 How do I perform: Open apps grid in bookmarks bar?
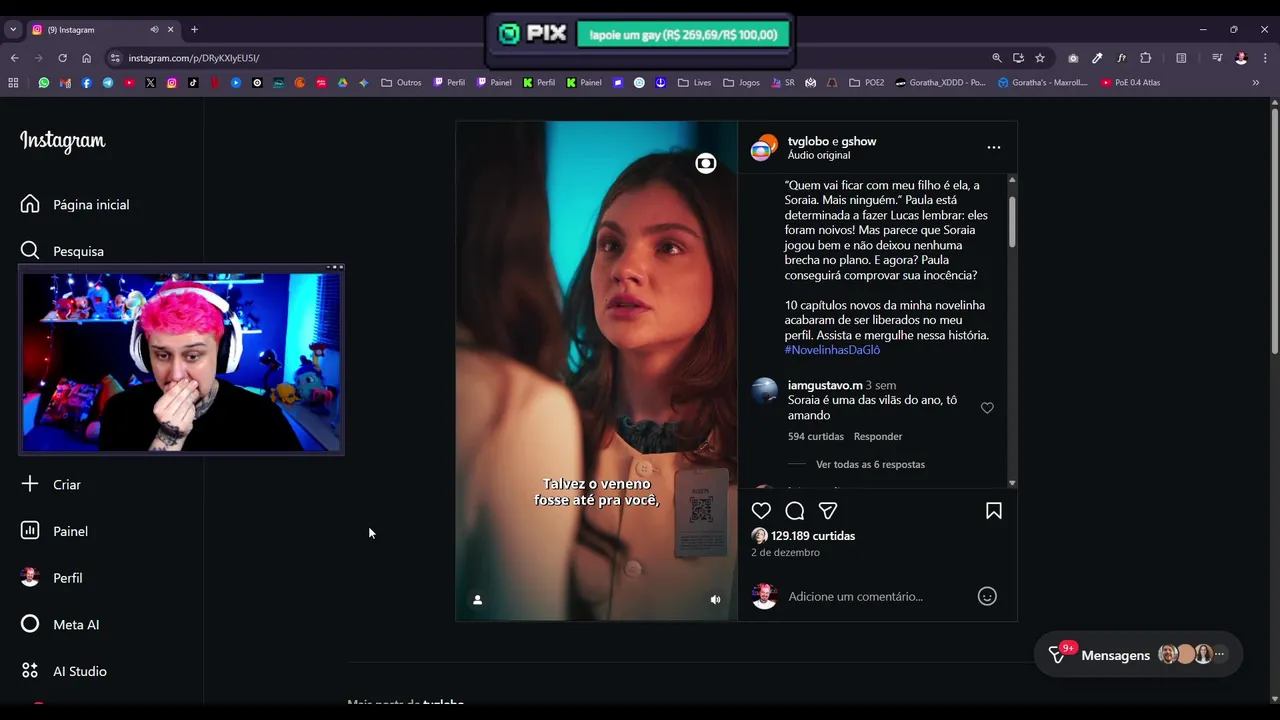13,83
